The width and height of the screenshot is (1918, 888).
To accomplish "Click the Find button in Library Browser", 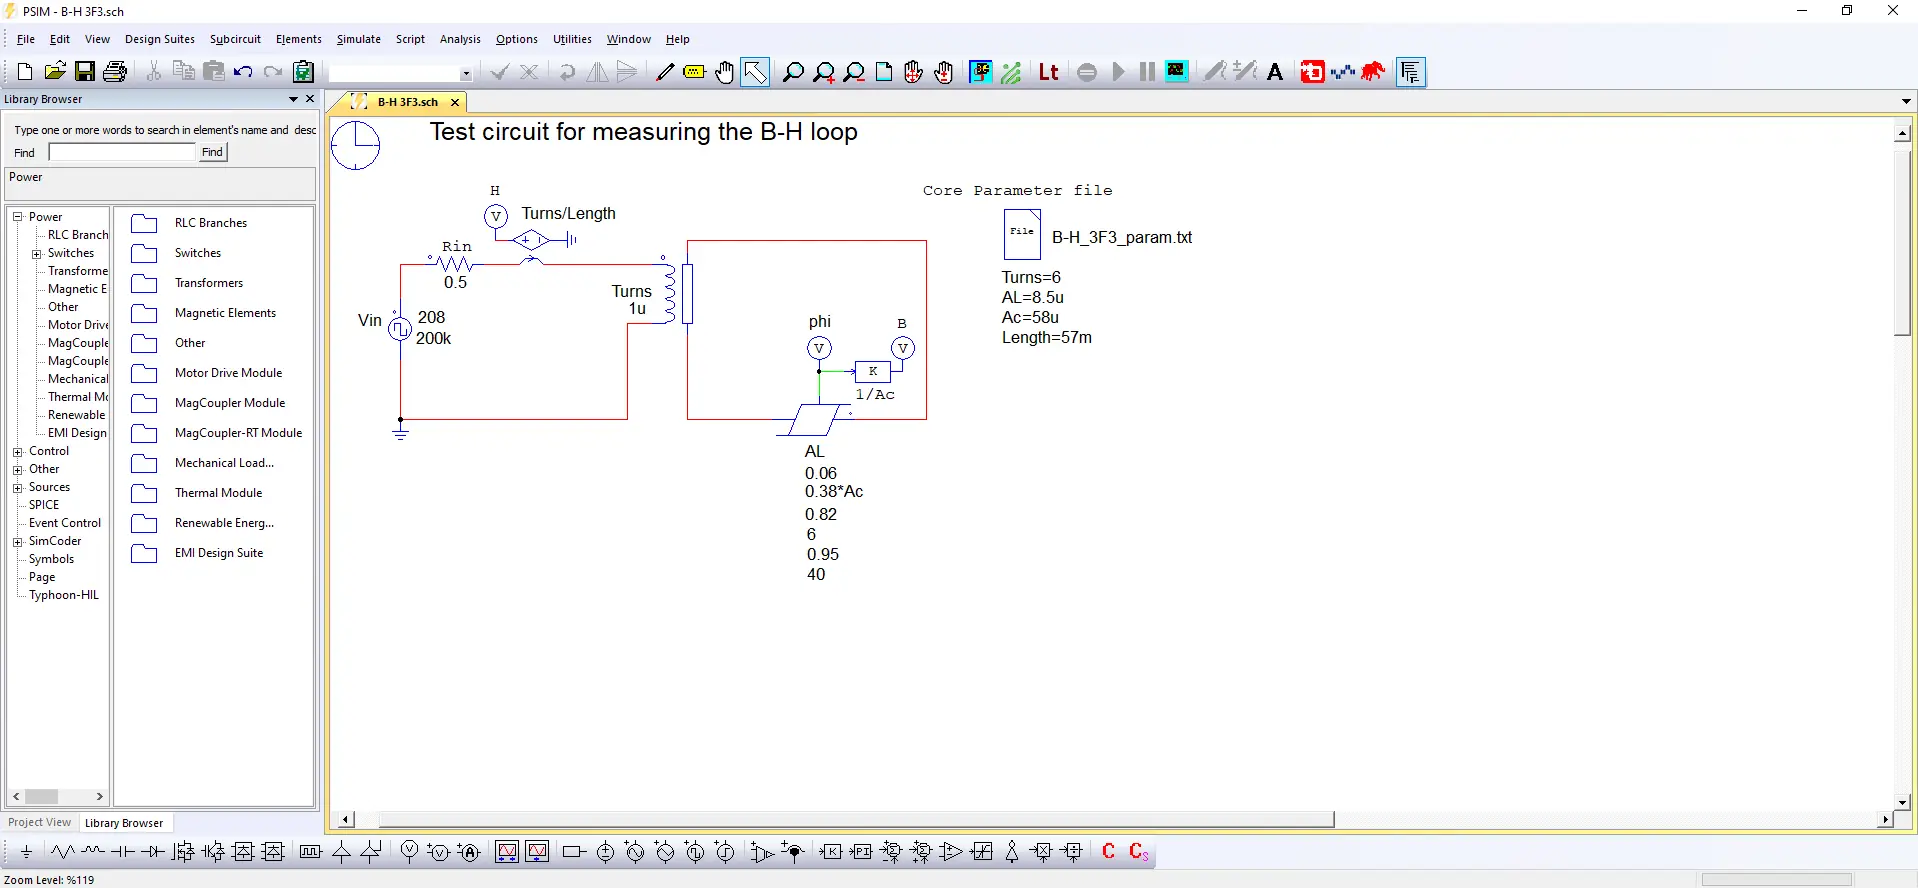I will [x=212, y=152].
